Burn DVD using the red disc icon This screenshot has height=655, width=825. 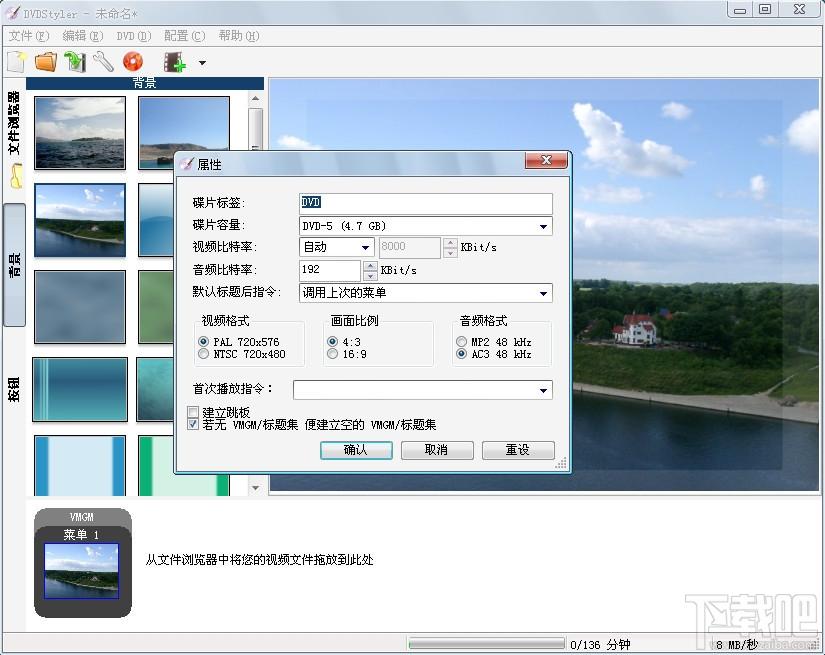click(x=133, y=62)
